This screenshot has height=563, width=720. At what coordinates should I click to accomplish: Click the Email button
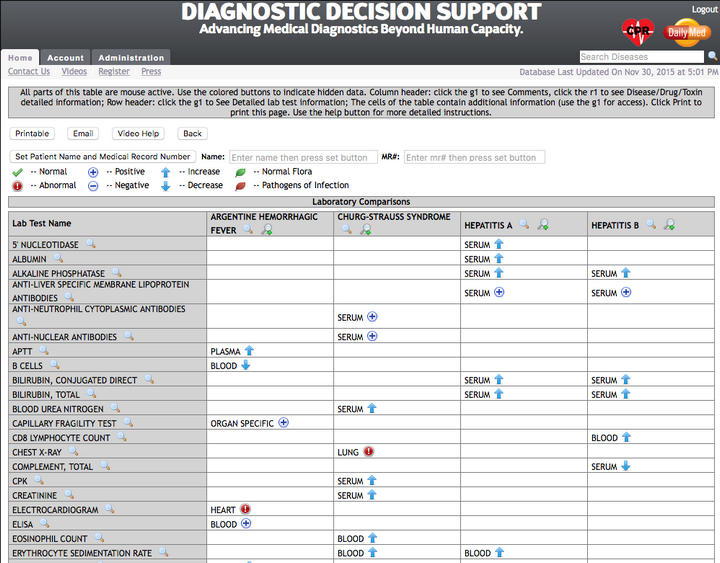tap(83, 134)
